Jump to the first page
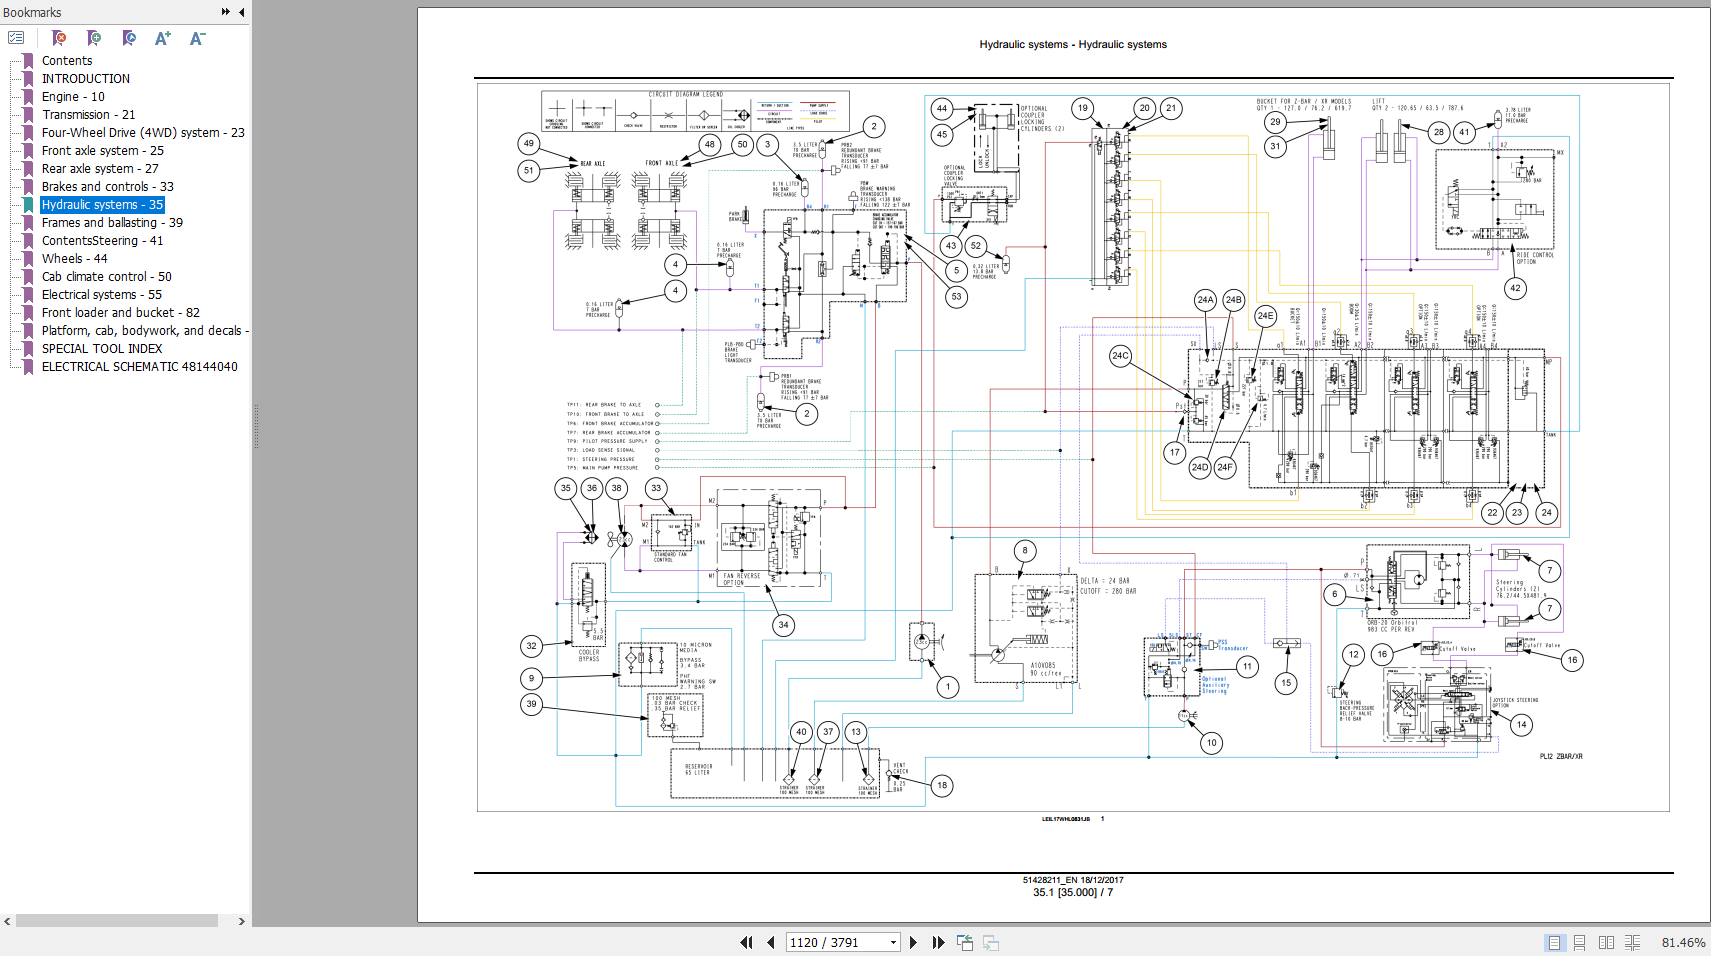 [746, 942]
